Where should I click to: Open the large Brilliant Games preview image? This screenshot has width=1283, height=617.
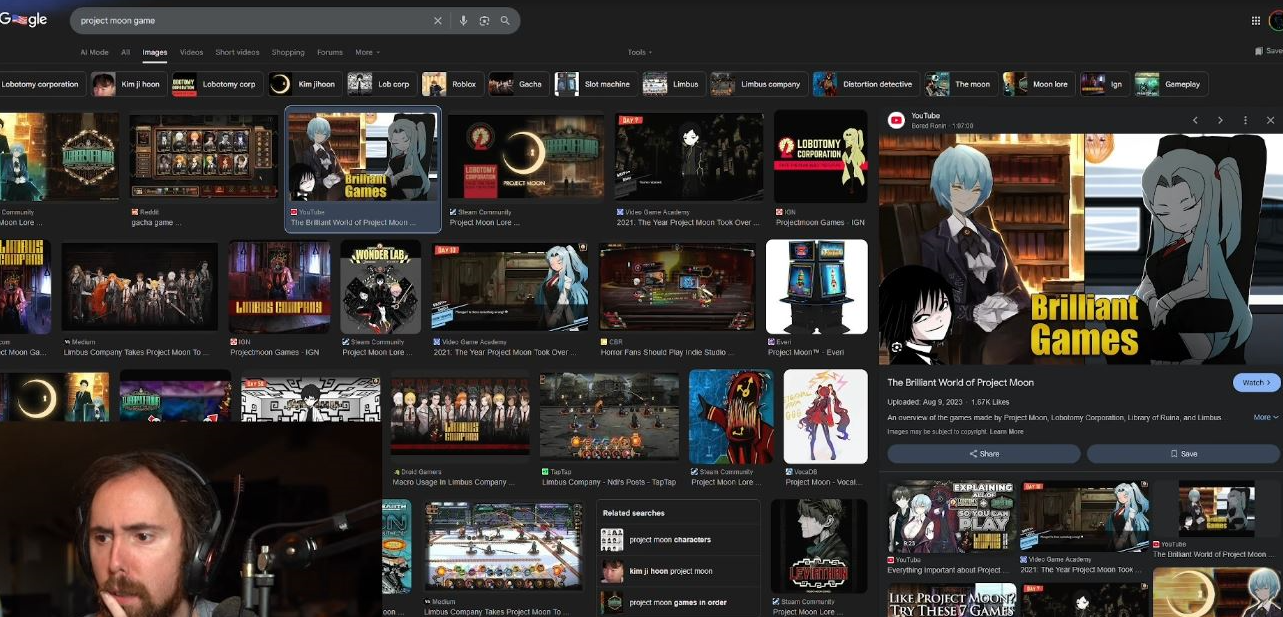(1081, 249)
